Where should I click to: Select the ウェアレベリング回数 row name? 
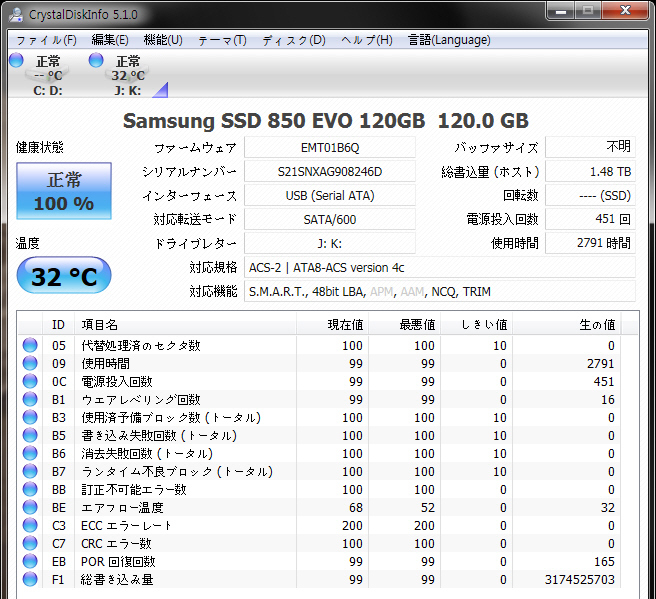click(x=141, y=399)
